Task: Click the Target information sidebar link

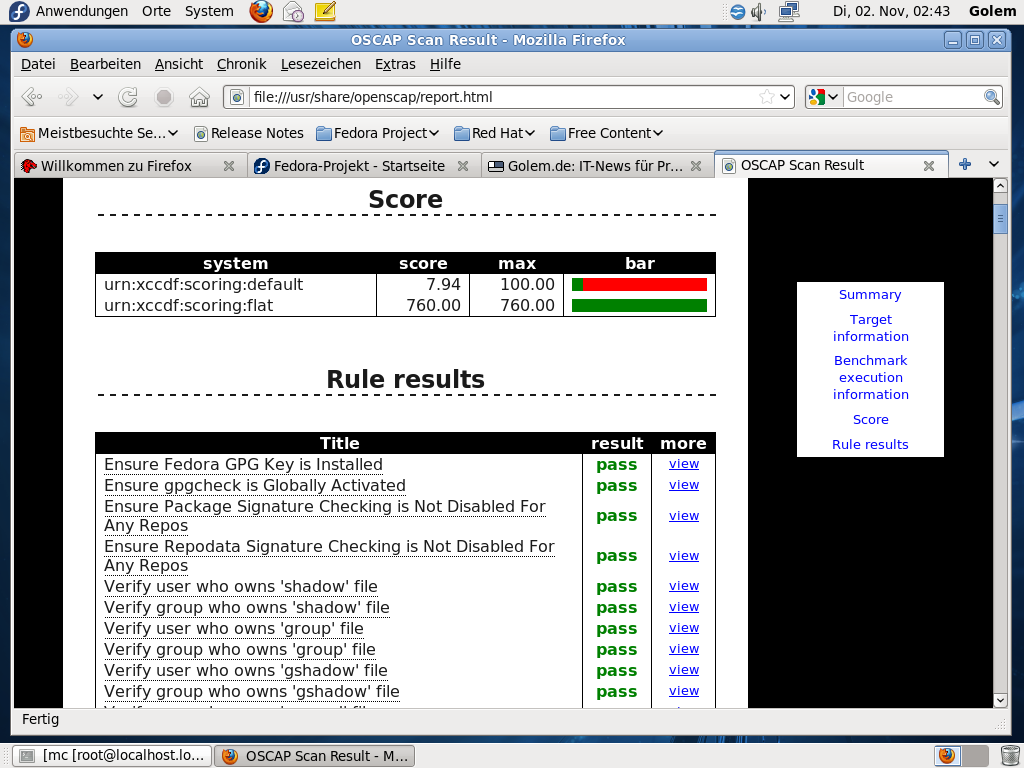Action: pos(870,328)
